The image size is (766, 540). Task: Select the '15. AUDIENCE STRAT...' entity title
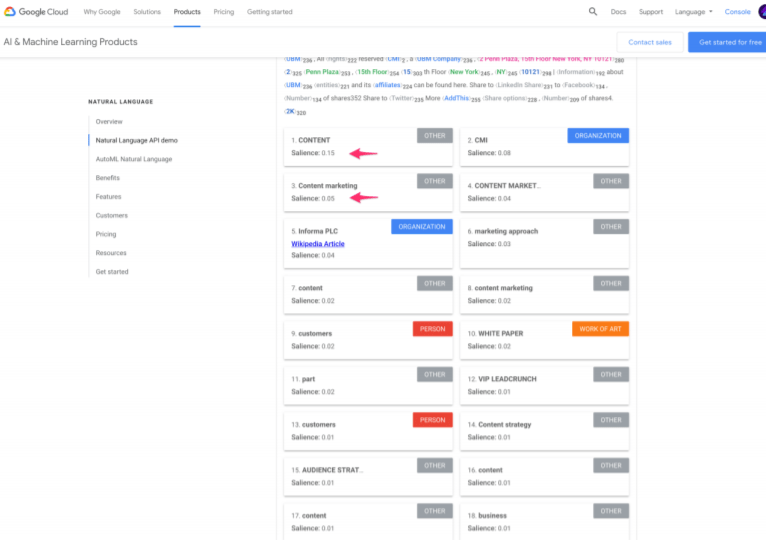coord(327,470)
